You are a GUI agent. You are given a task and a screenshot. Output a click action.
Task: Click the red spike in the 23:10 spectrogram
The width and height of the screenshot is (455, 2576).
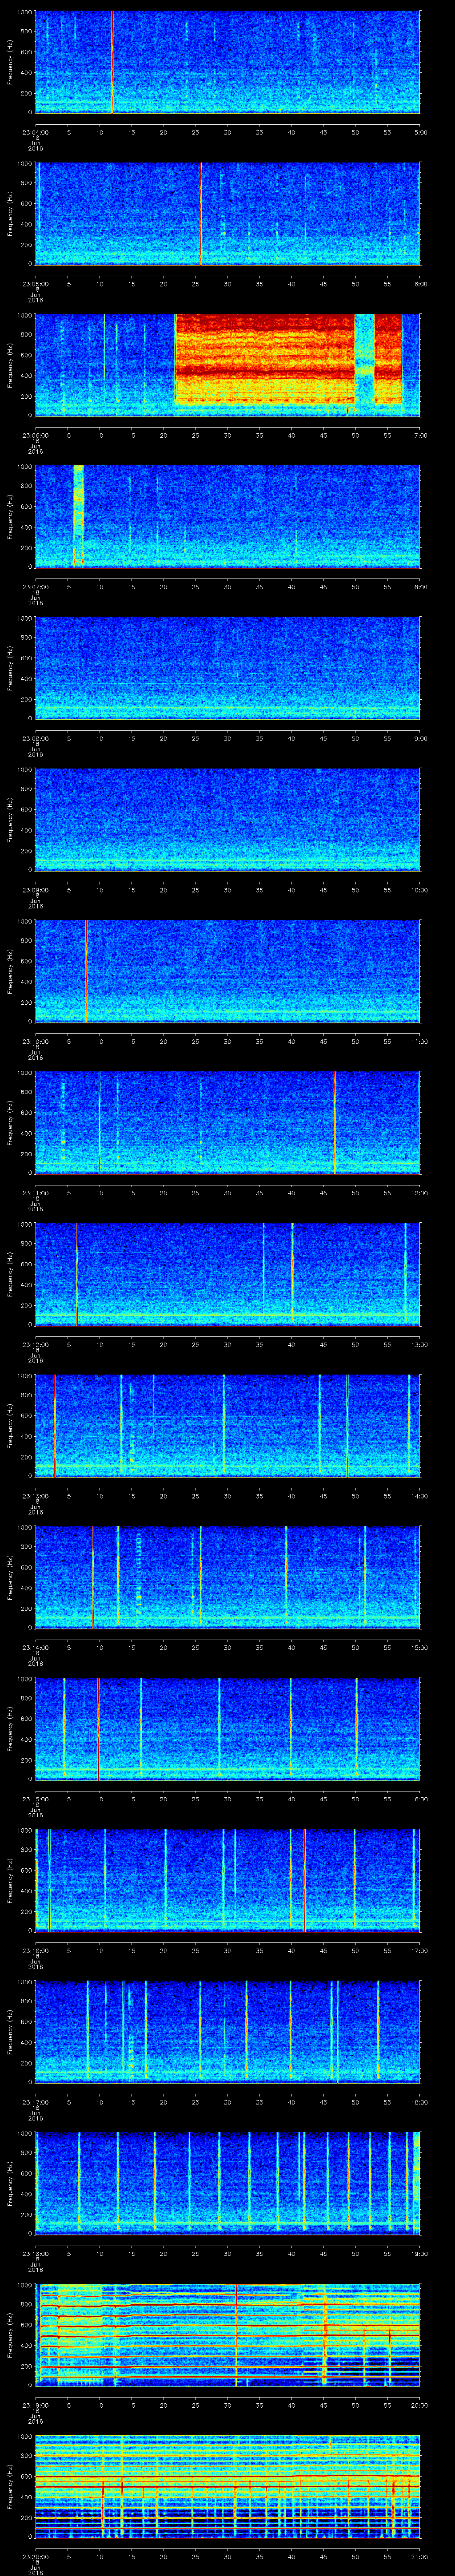[87, 970]
